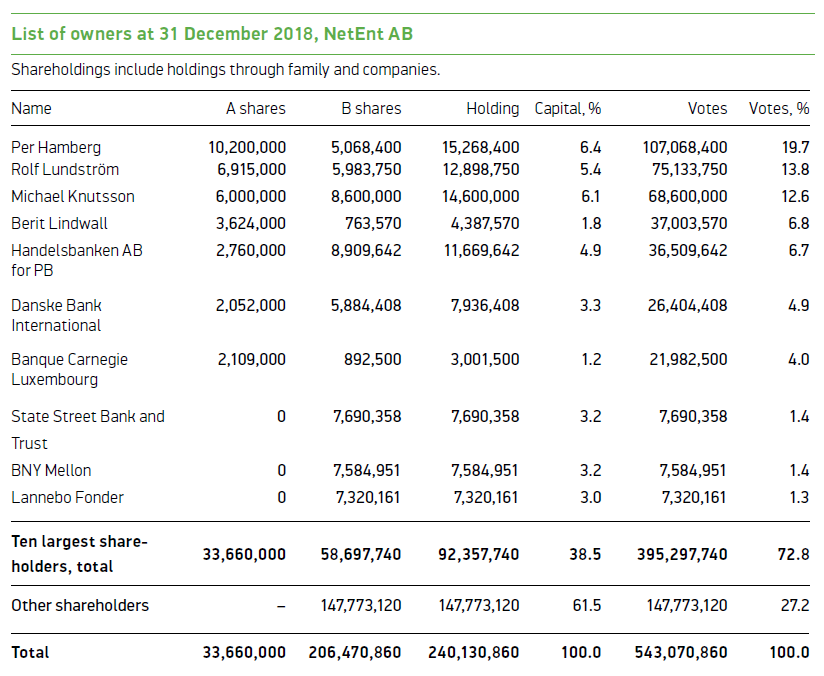Screen dimensions: 824x676
Task: Click Michael Knutsson's B shares 8,600,000
Action: coord(366,197)
